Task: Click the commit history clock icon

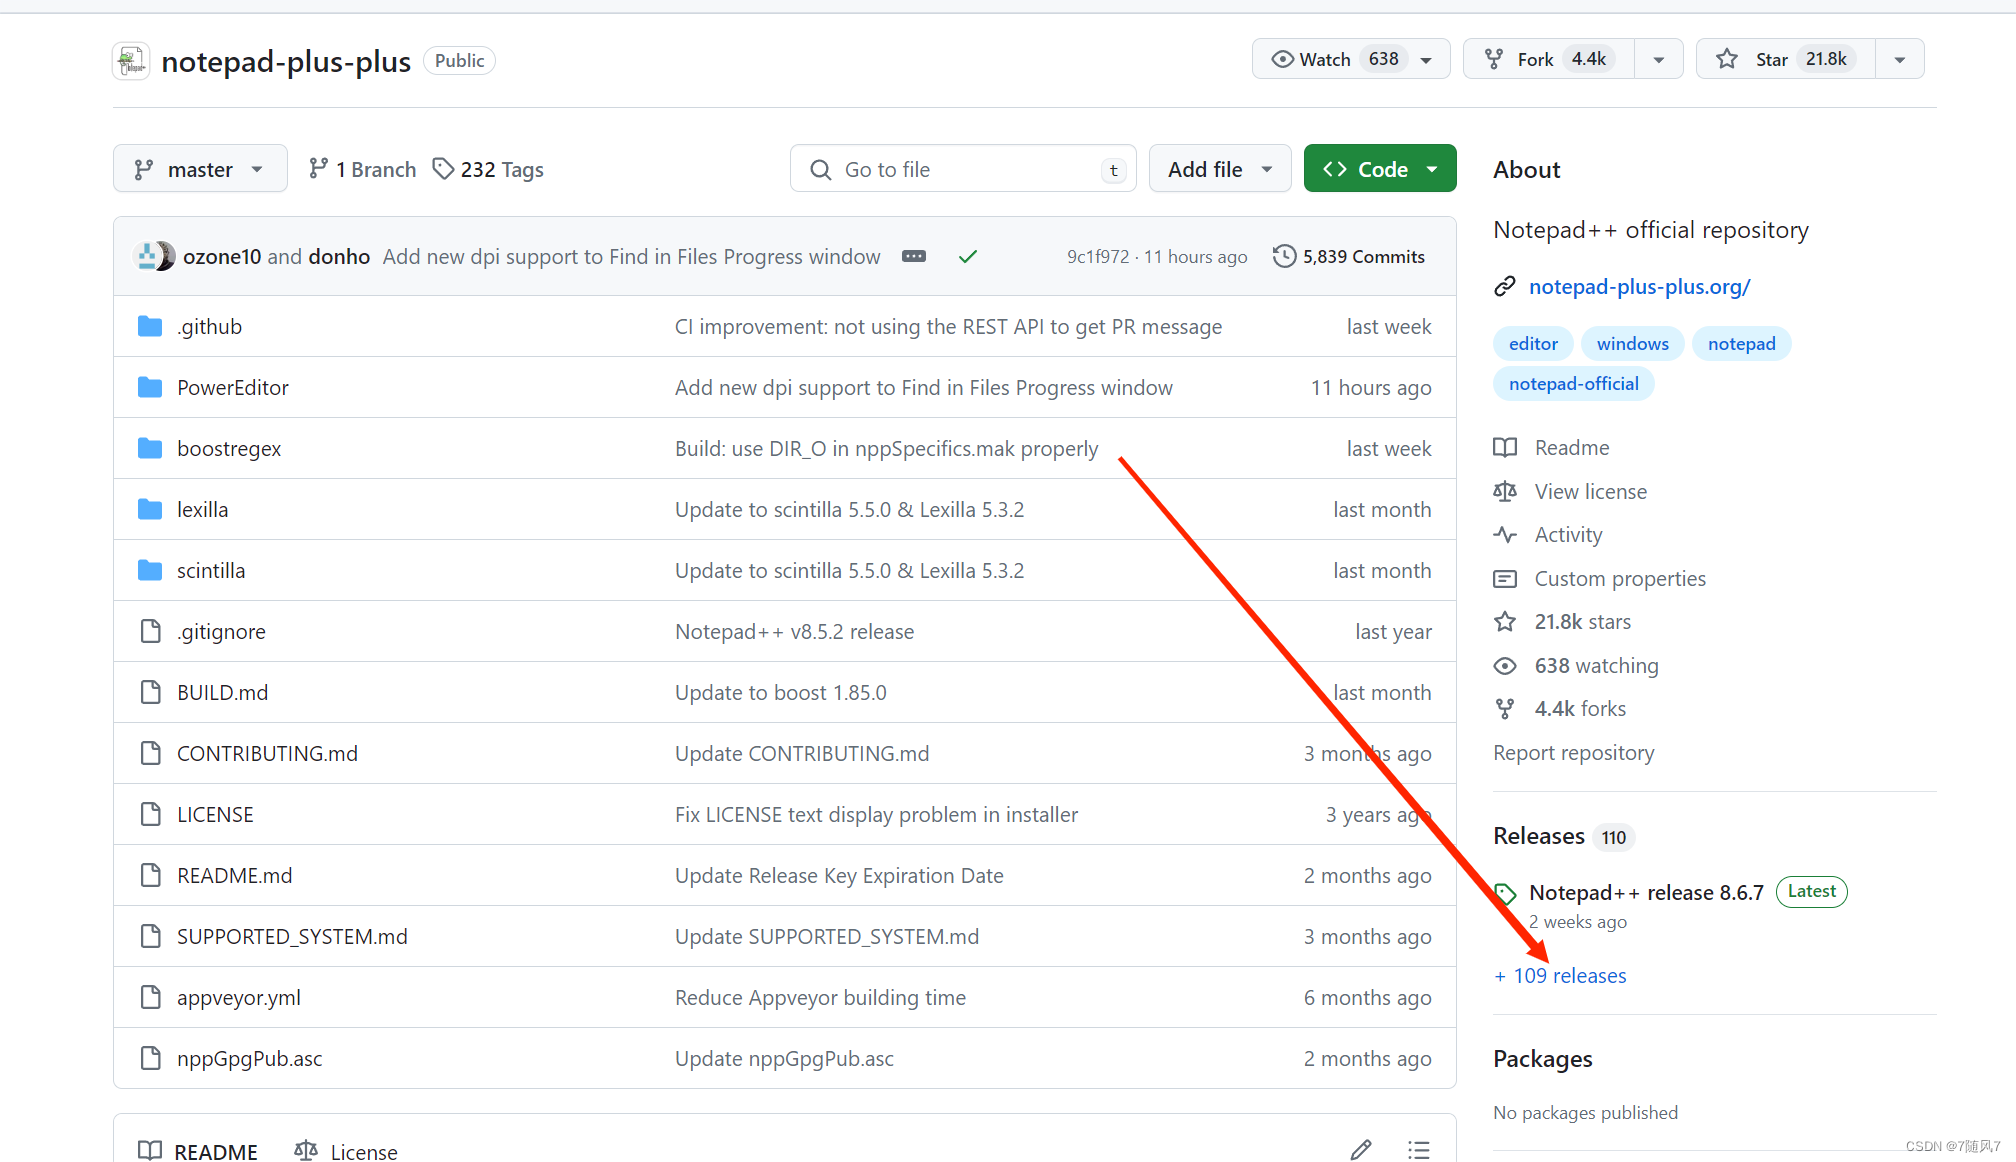Action: [1284, 256]
